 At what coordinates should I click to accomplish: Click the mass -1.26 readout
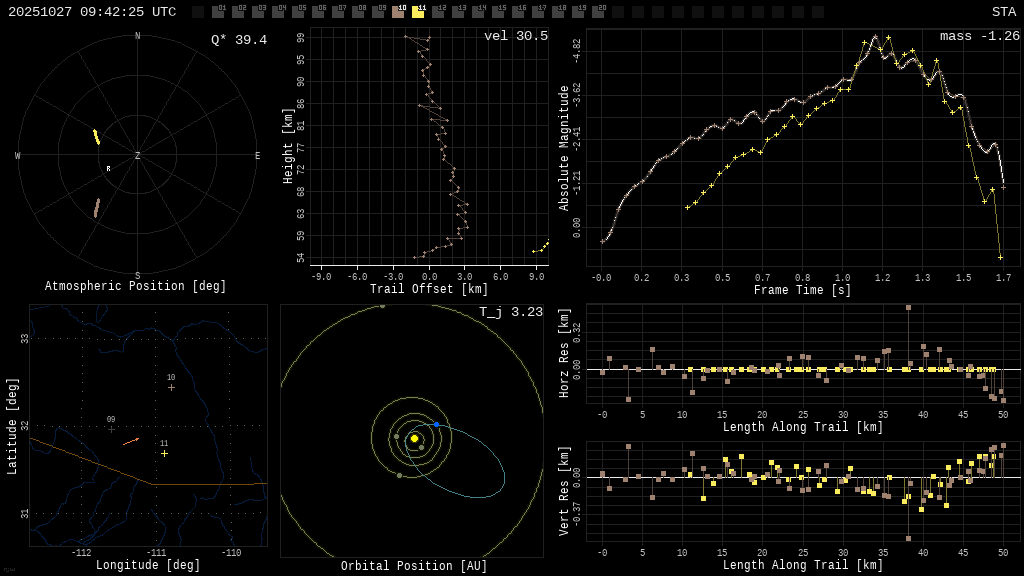point(979,36)
